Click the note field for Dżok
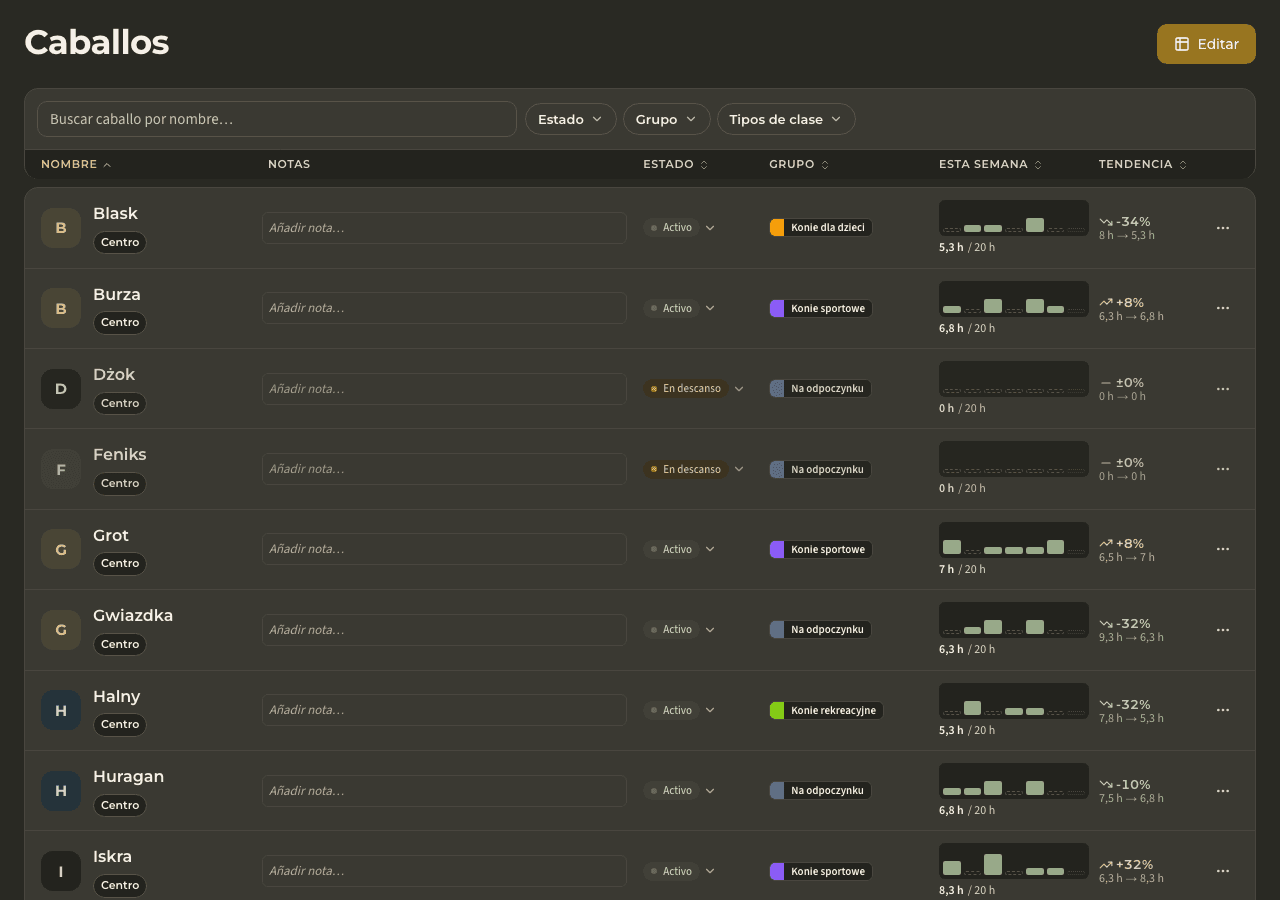The image size is (1280, 900). click(444, 389)
